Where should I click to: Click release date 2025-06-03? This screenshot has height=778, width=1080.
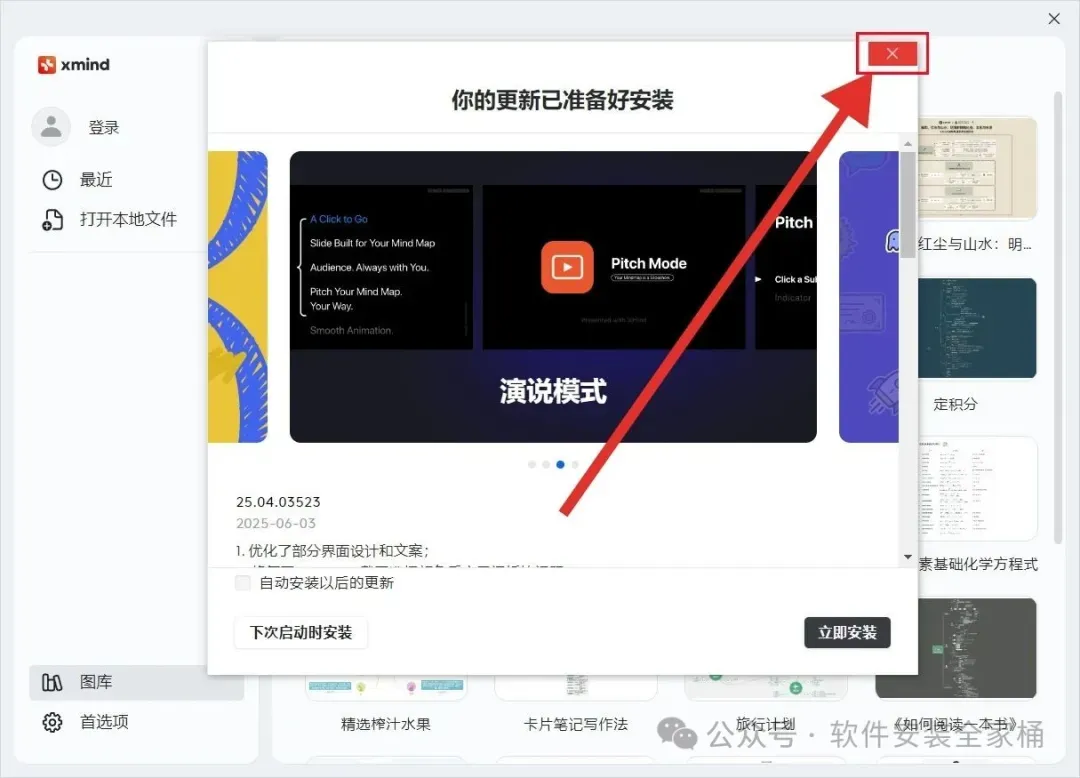276,523
